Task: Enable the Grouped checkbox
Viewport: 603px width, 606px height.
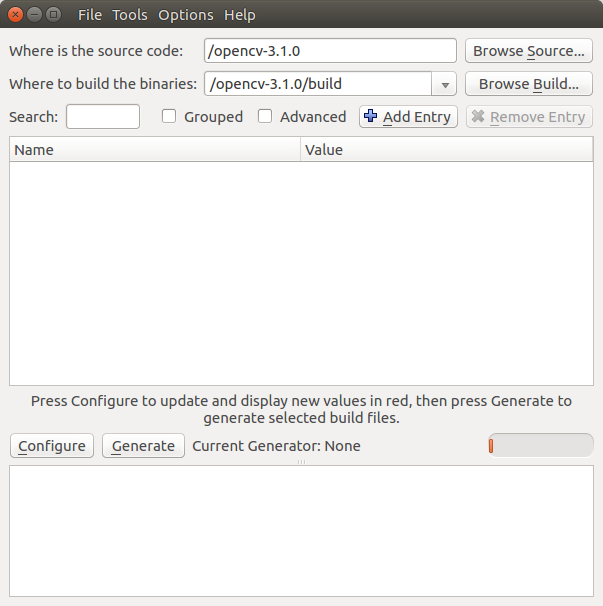Action: [x=169, y=117]
